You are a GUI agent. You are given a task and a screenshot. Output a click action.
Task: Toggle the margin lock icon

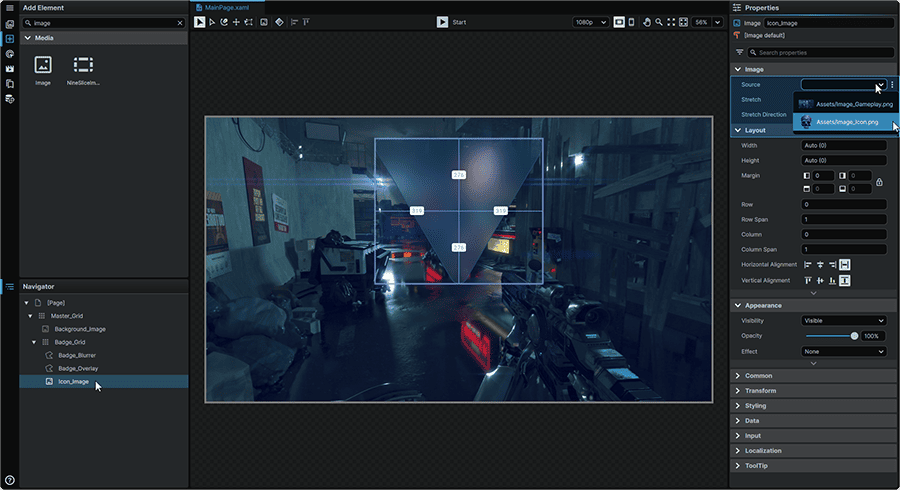[x=879, y=182]
